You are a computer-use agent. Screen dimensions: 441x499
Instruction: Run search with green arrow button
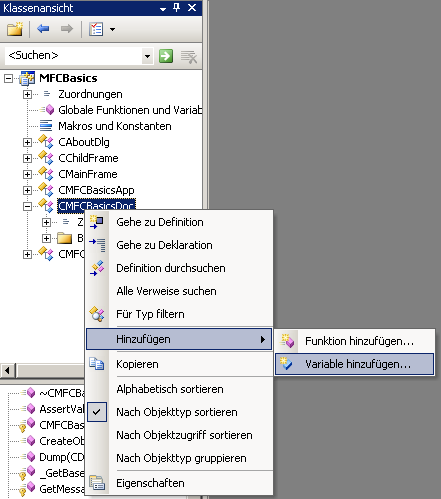coord(166,56)
